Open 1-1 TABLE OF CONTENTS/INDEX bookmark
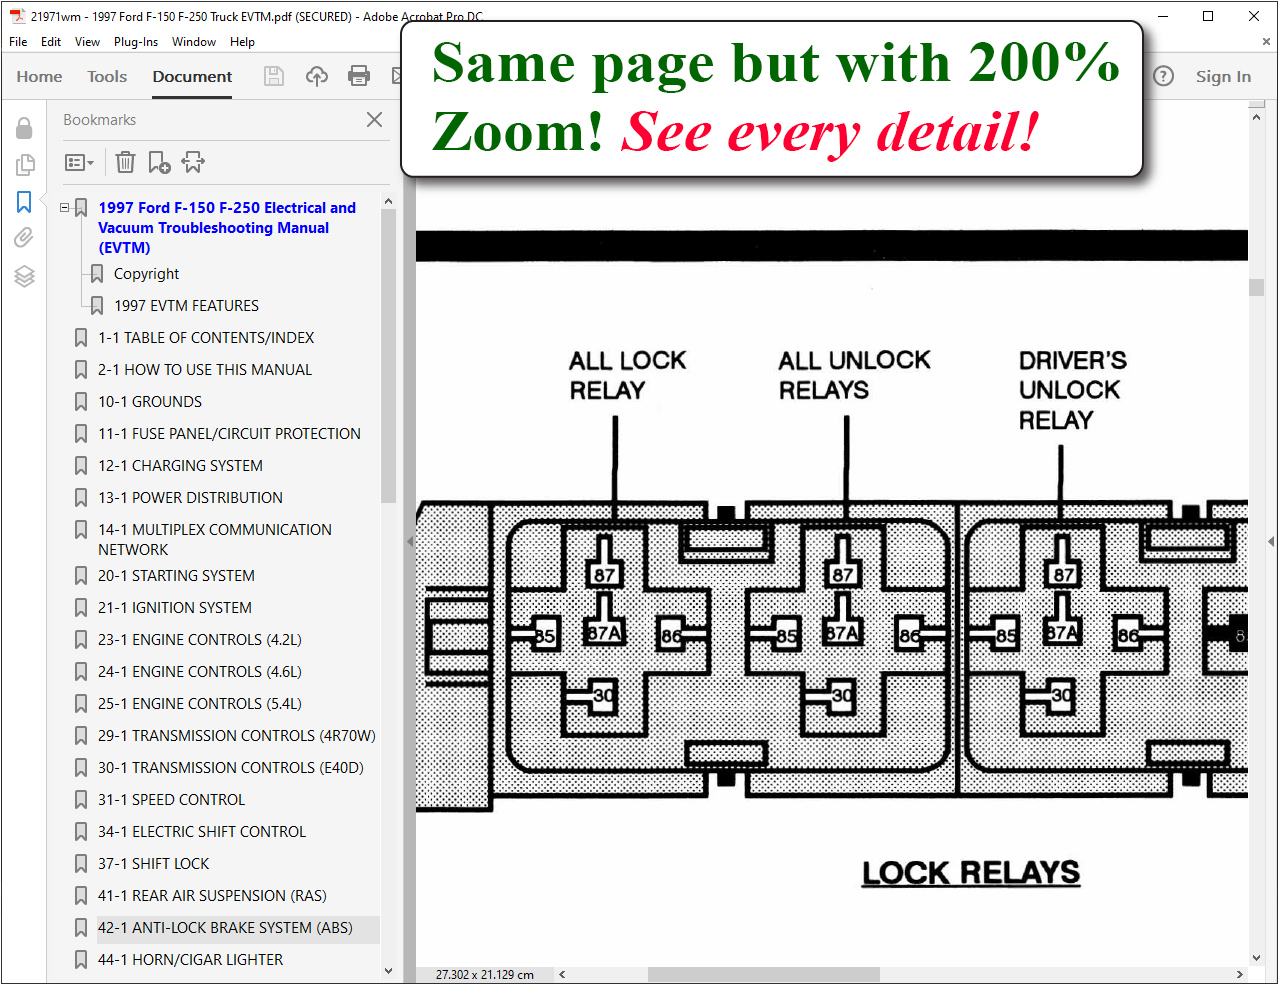Image resolution: width=1280 pixels, height=984 pixels. tap(206, 338)
